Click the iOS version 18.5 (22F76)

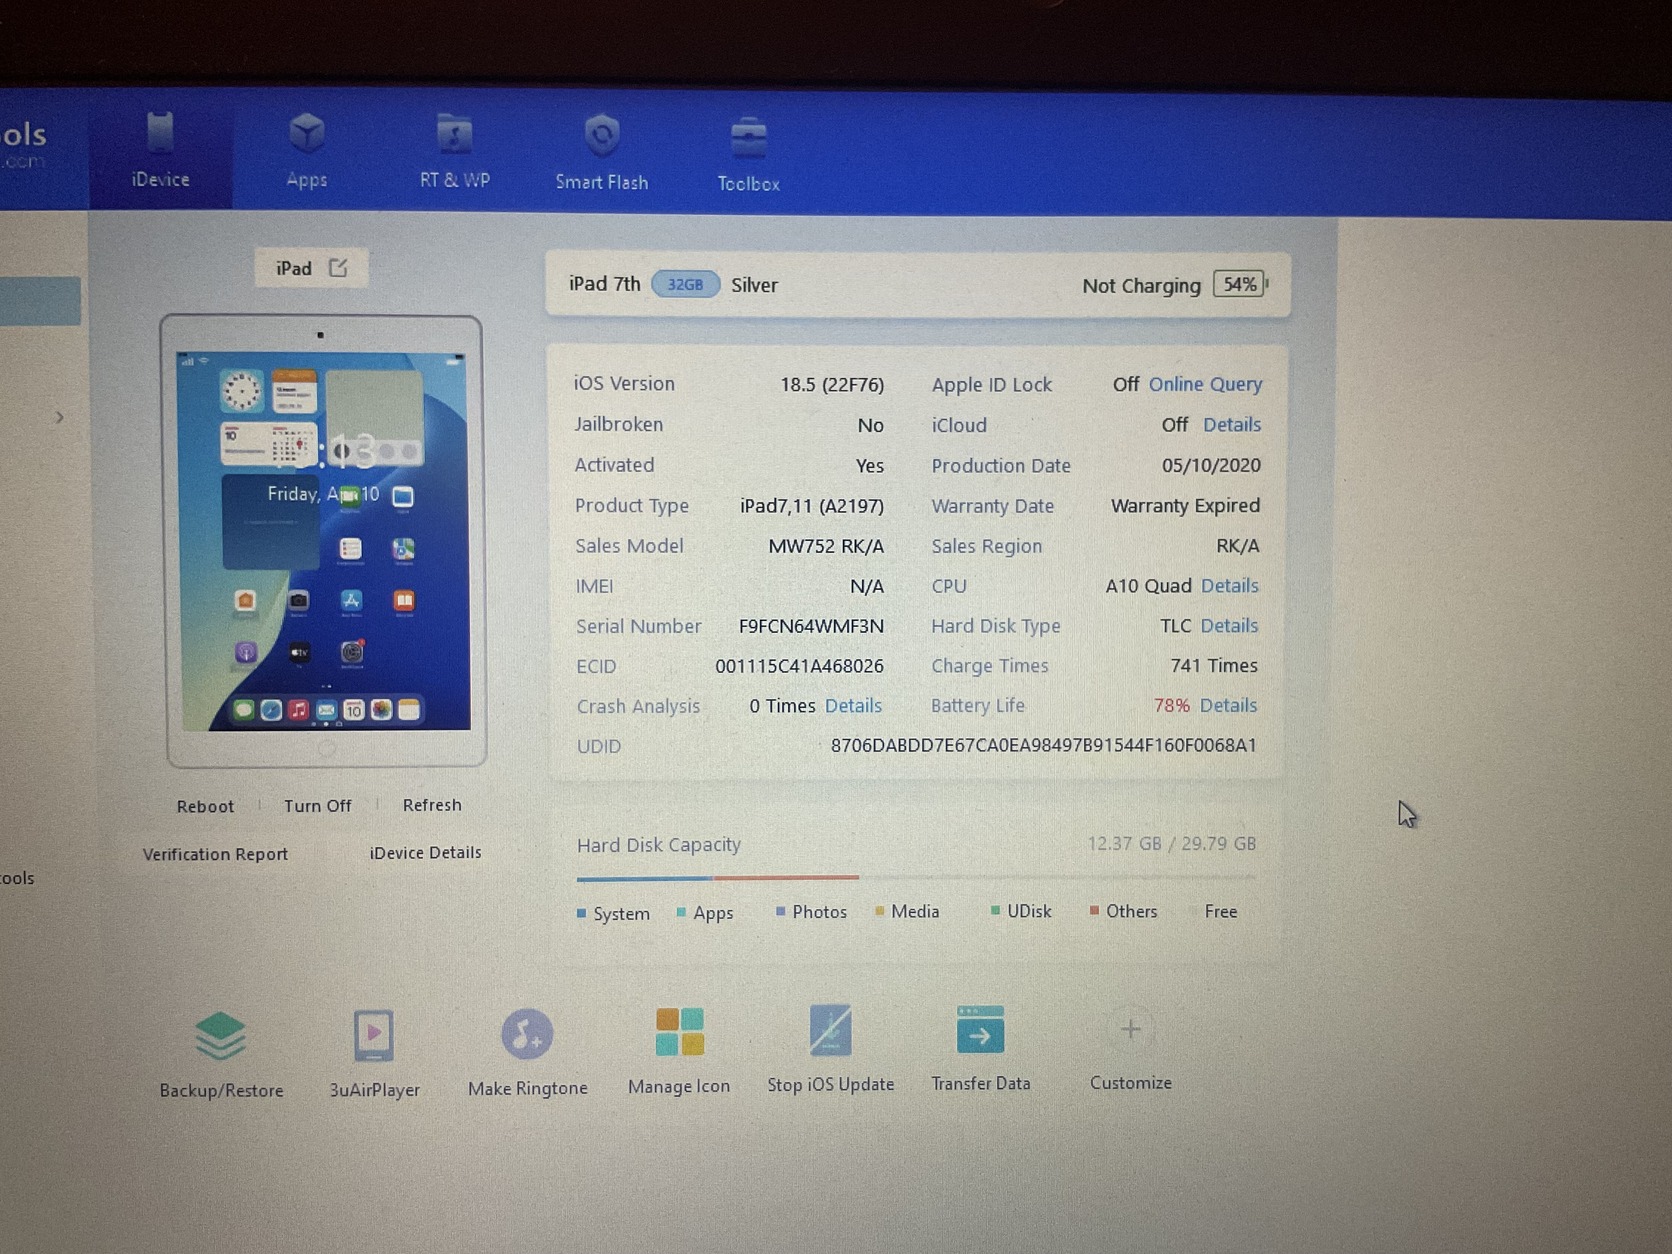point(832,385)
